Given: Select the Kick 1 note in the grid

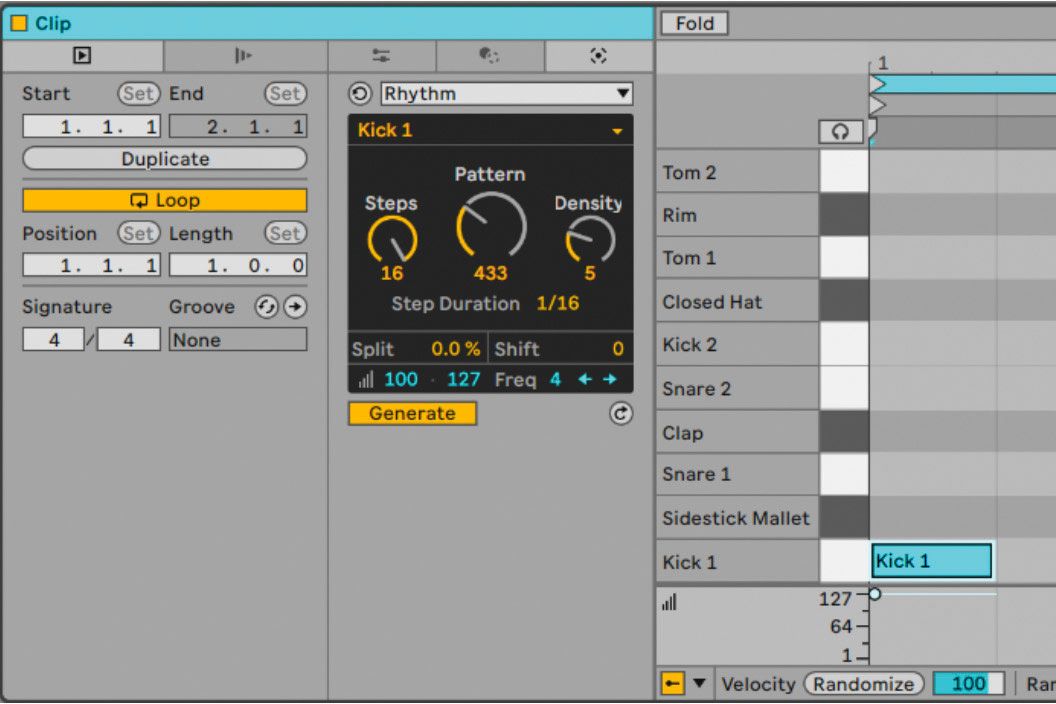Looking at the screenshot, I should click(x=930, y=561).
